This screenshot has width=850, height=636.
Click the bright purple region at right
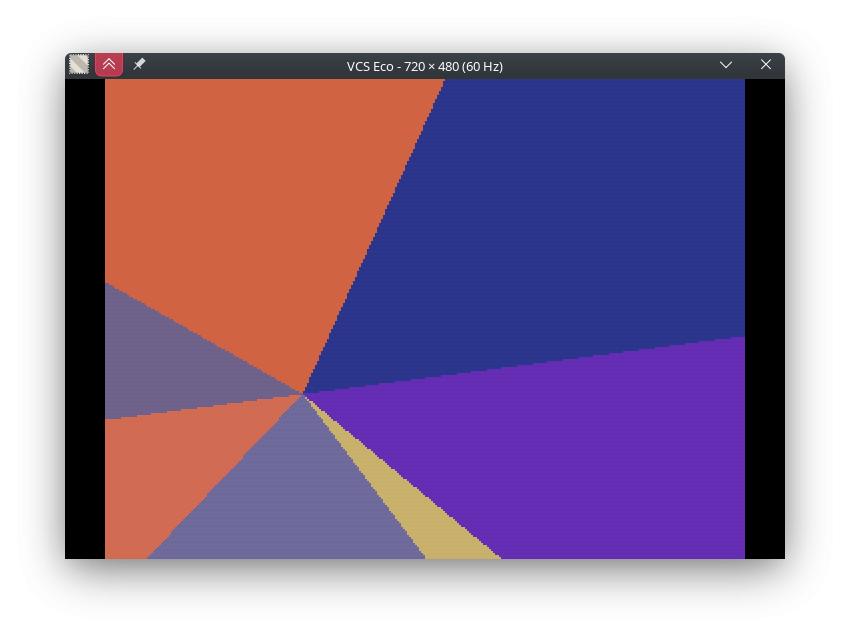coord(600,450)
